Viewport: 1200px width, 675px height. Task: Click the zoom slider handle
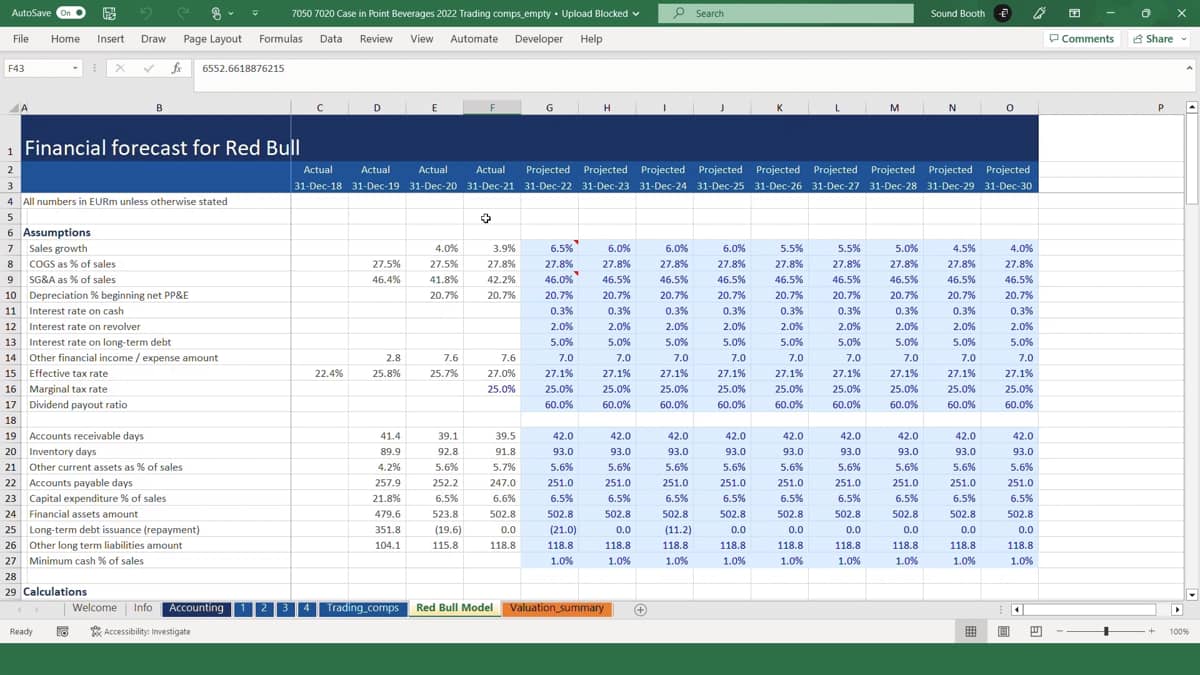(1106, 632)
